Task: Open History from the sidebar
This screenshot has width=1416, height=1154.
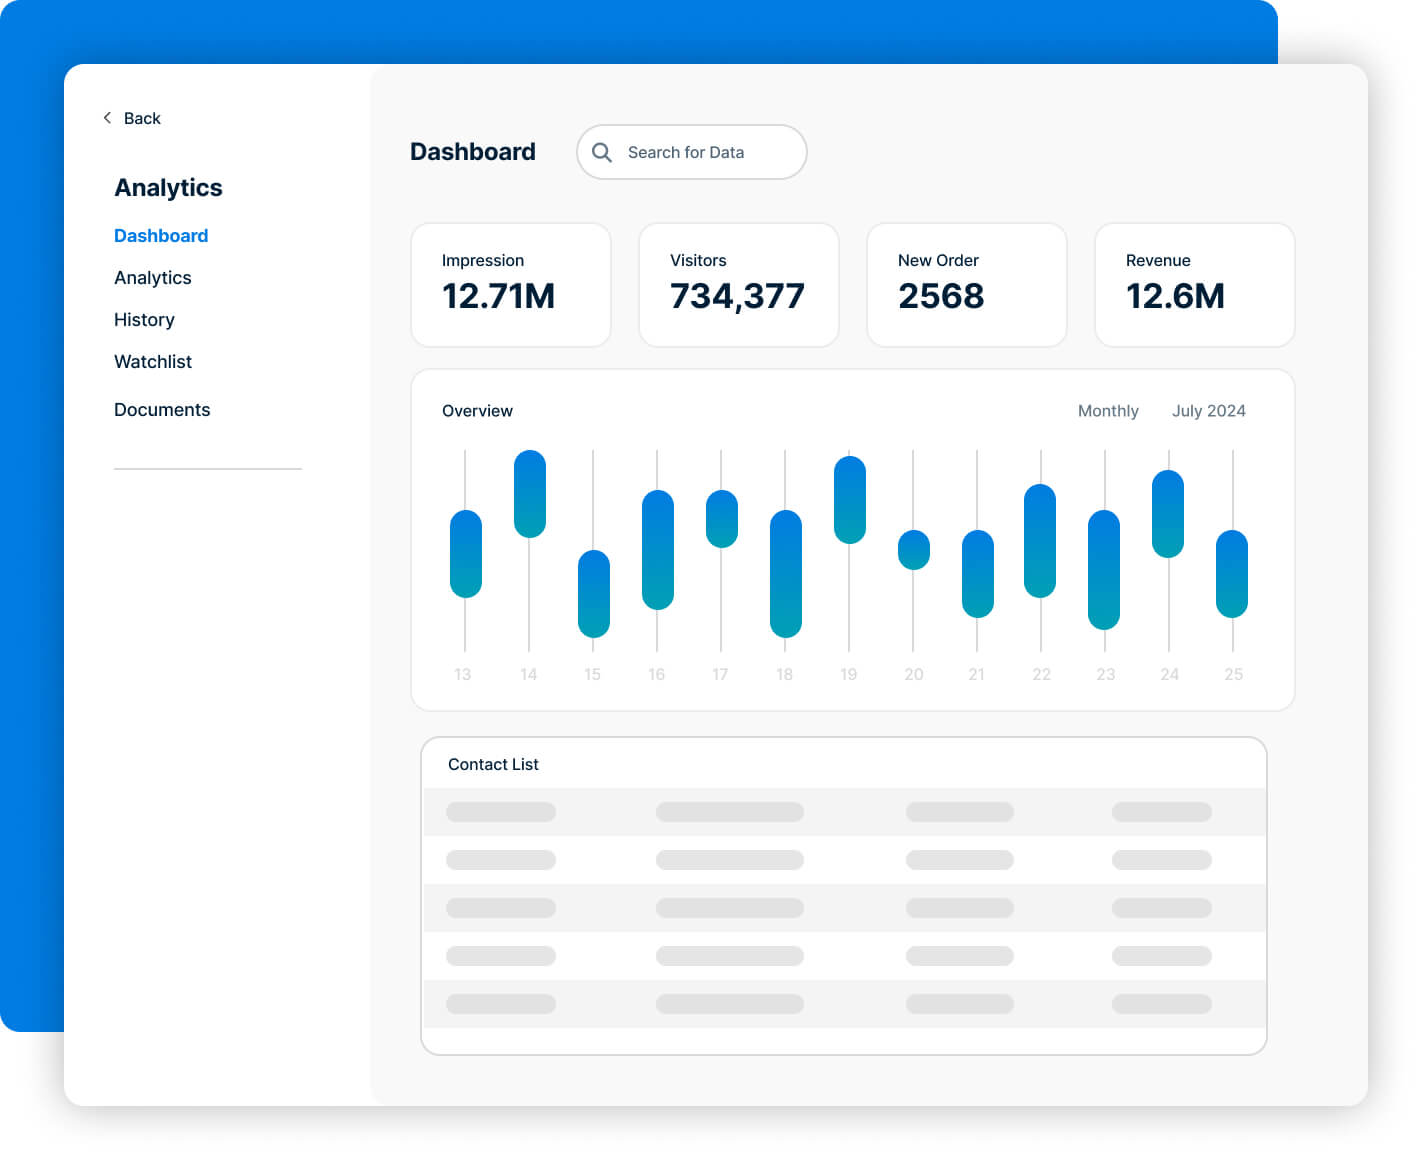Action: pyautogui.click(x=144, y=320)
